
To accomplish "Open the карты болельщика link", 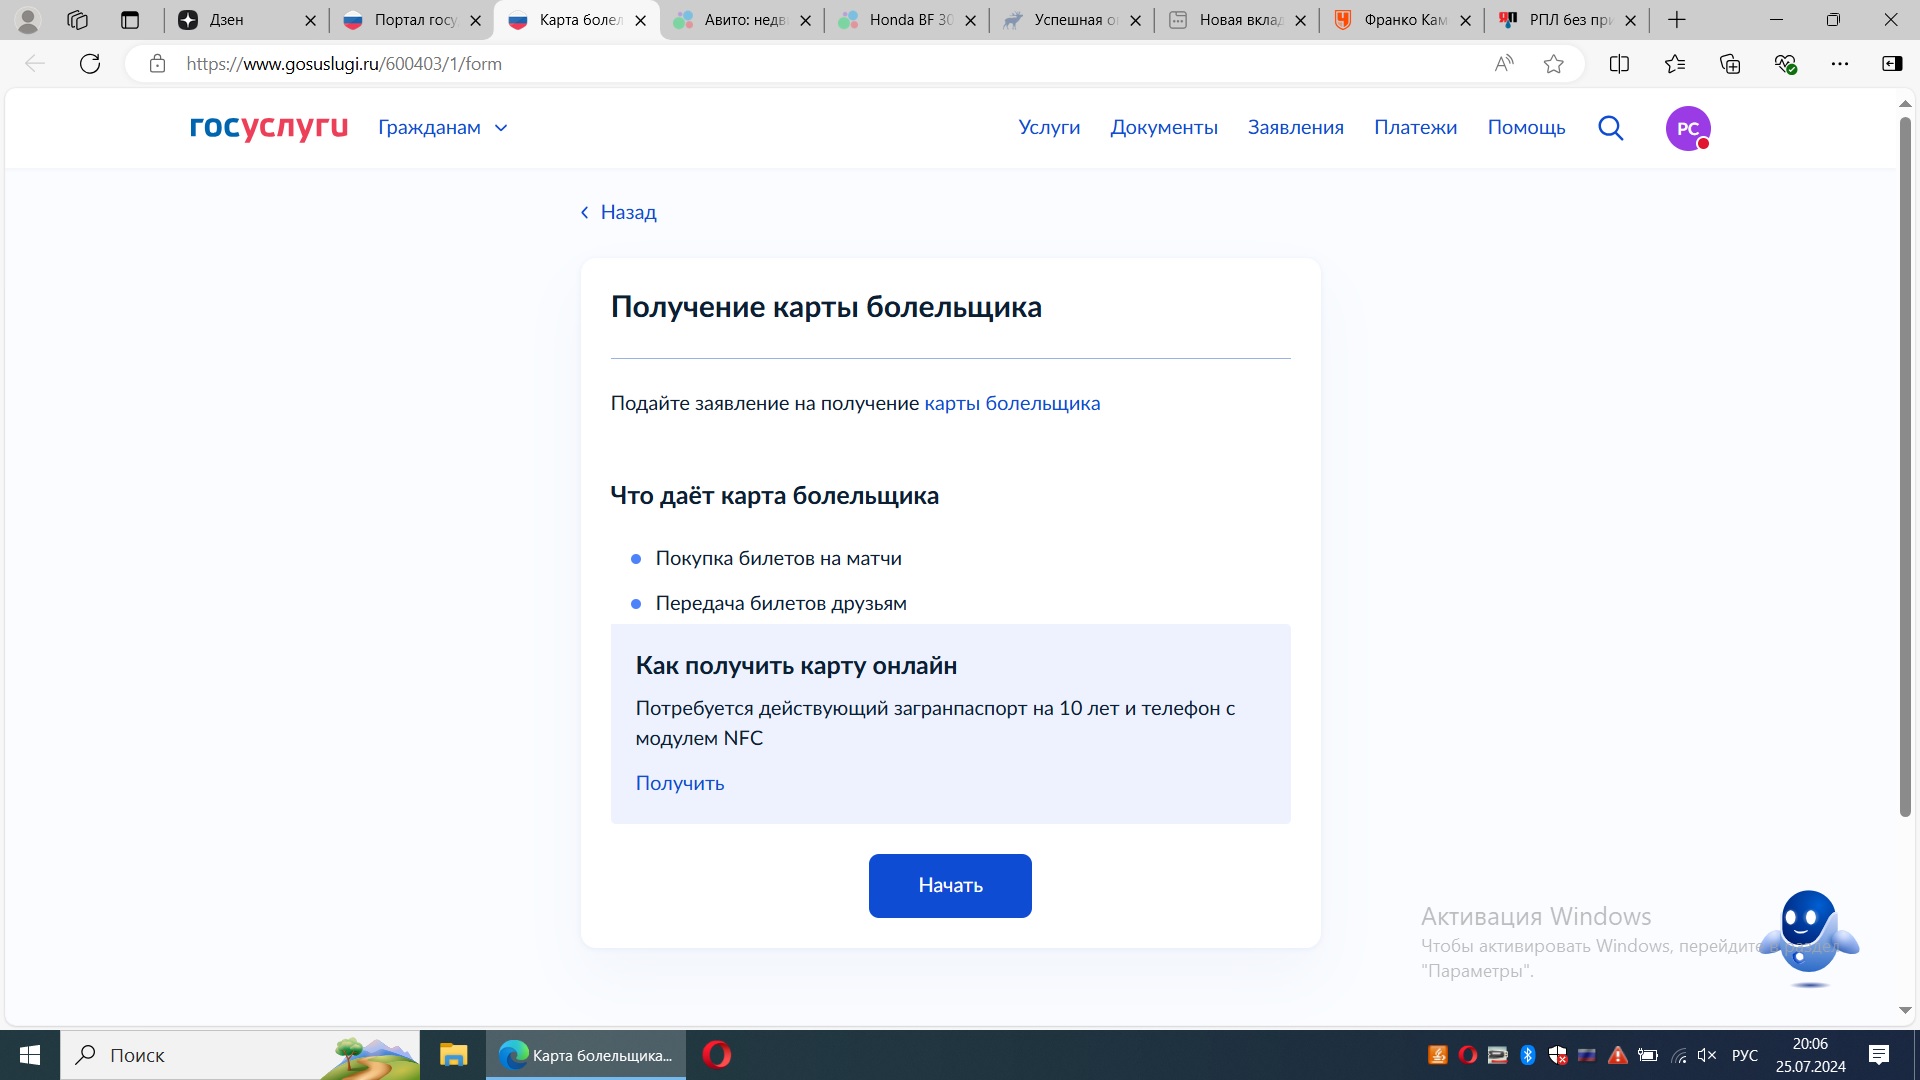I will (1012, 404).
